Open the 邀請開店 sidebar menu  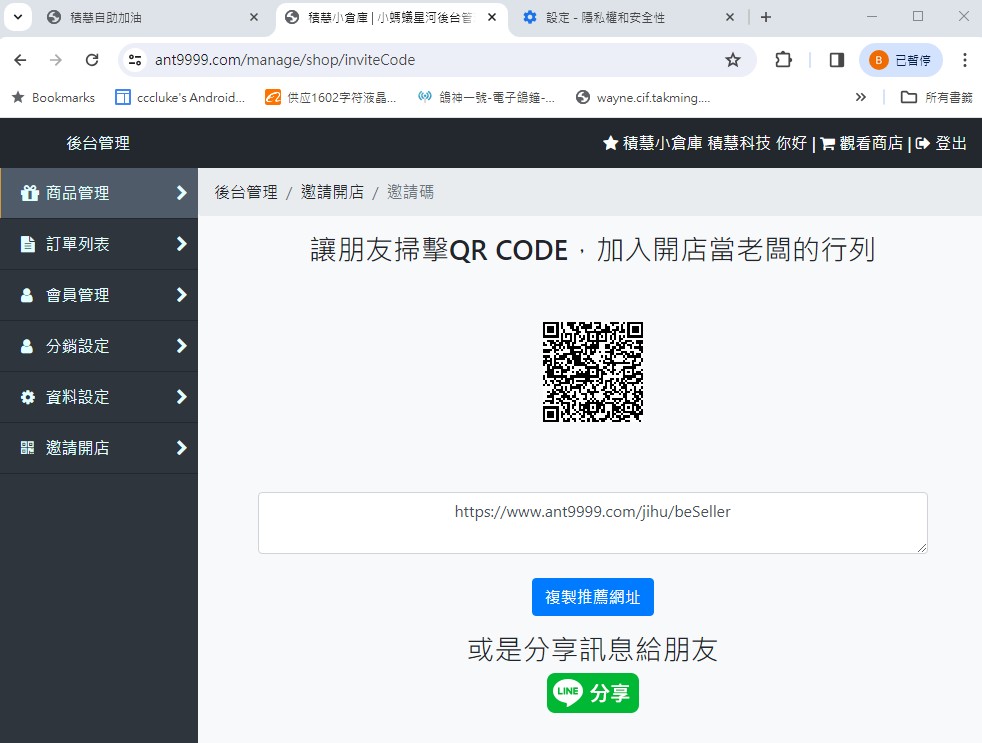pyautogui.click(x=99, y=449)
